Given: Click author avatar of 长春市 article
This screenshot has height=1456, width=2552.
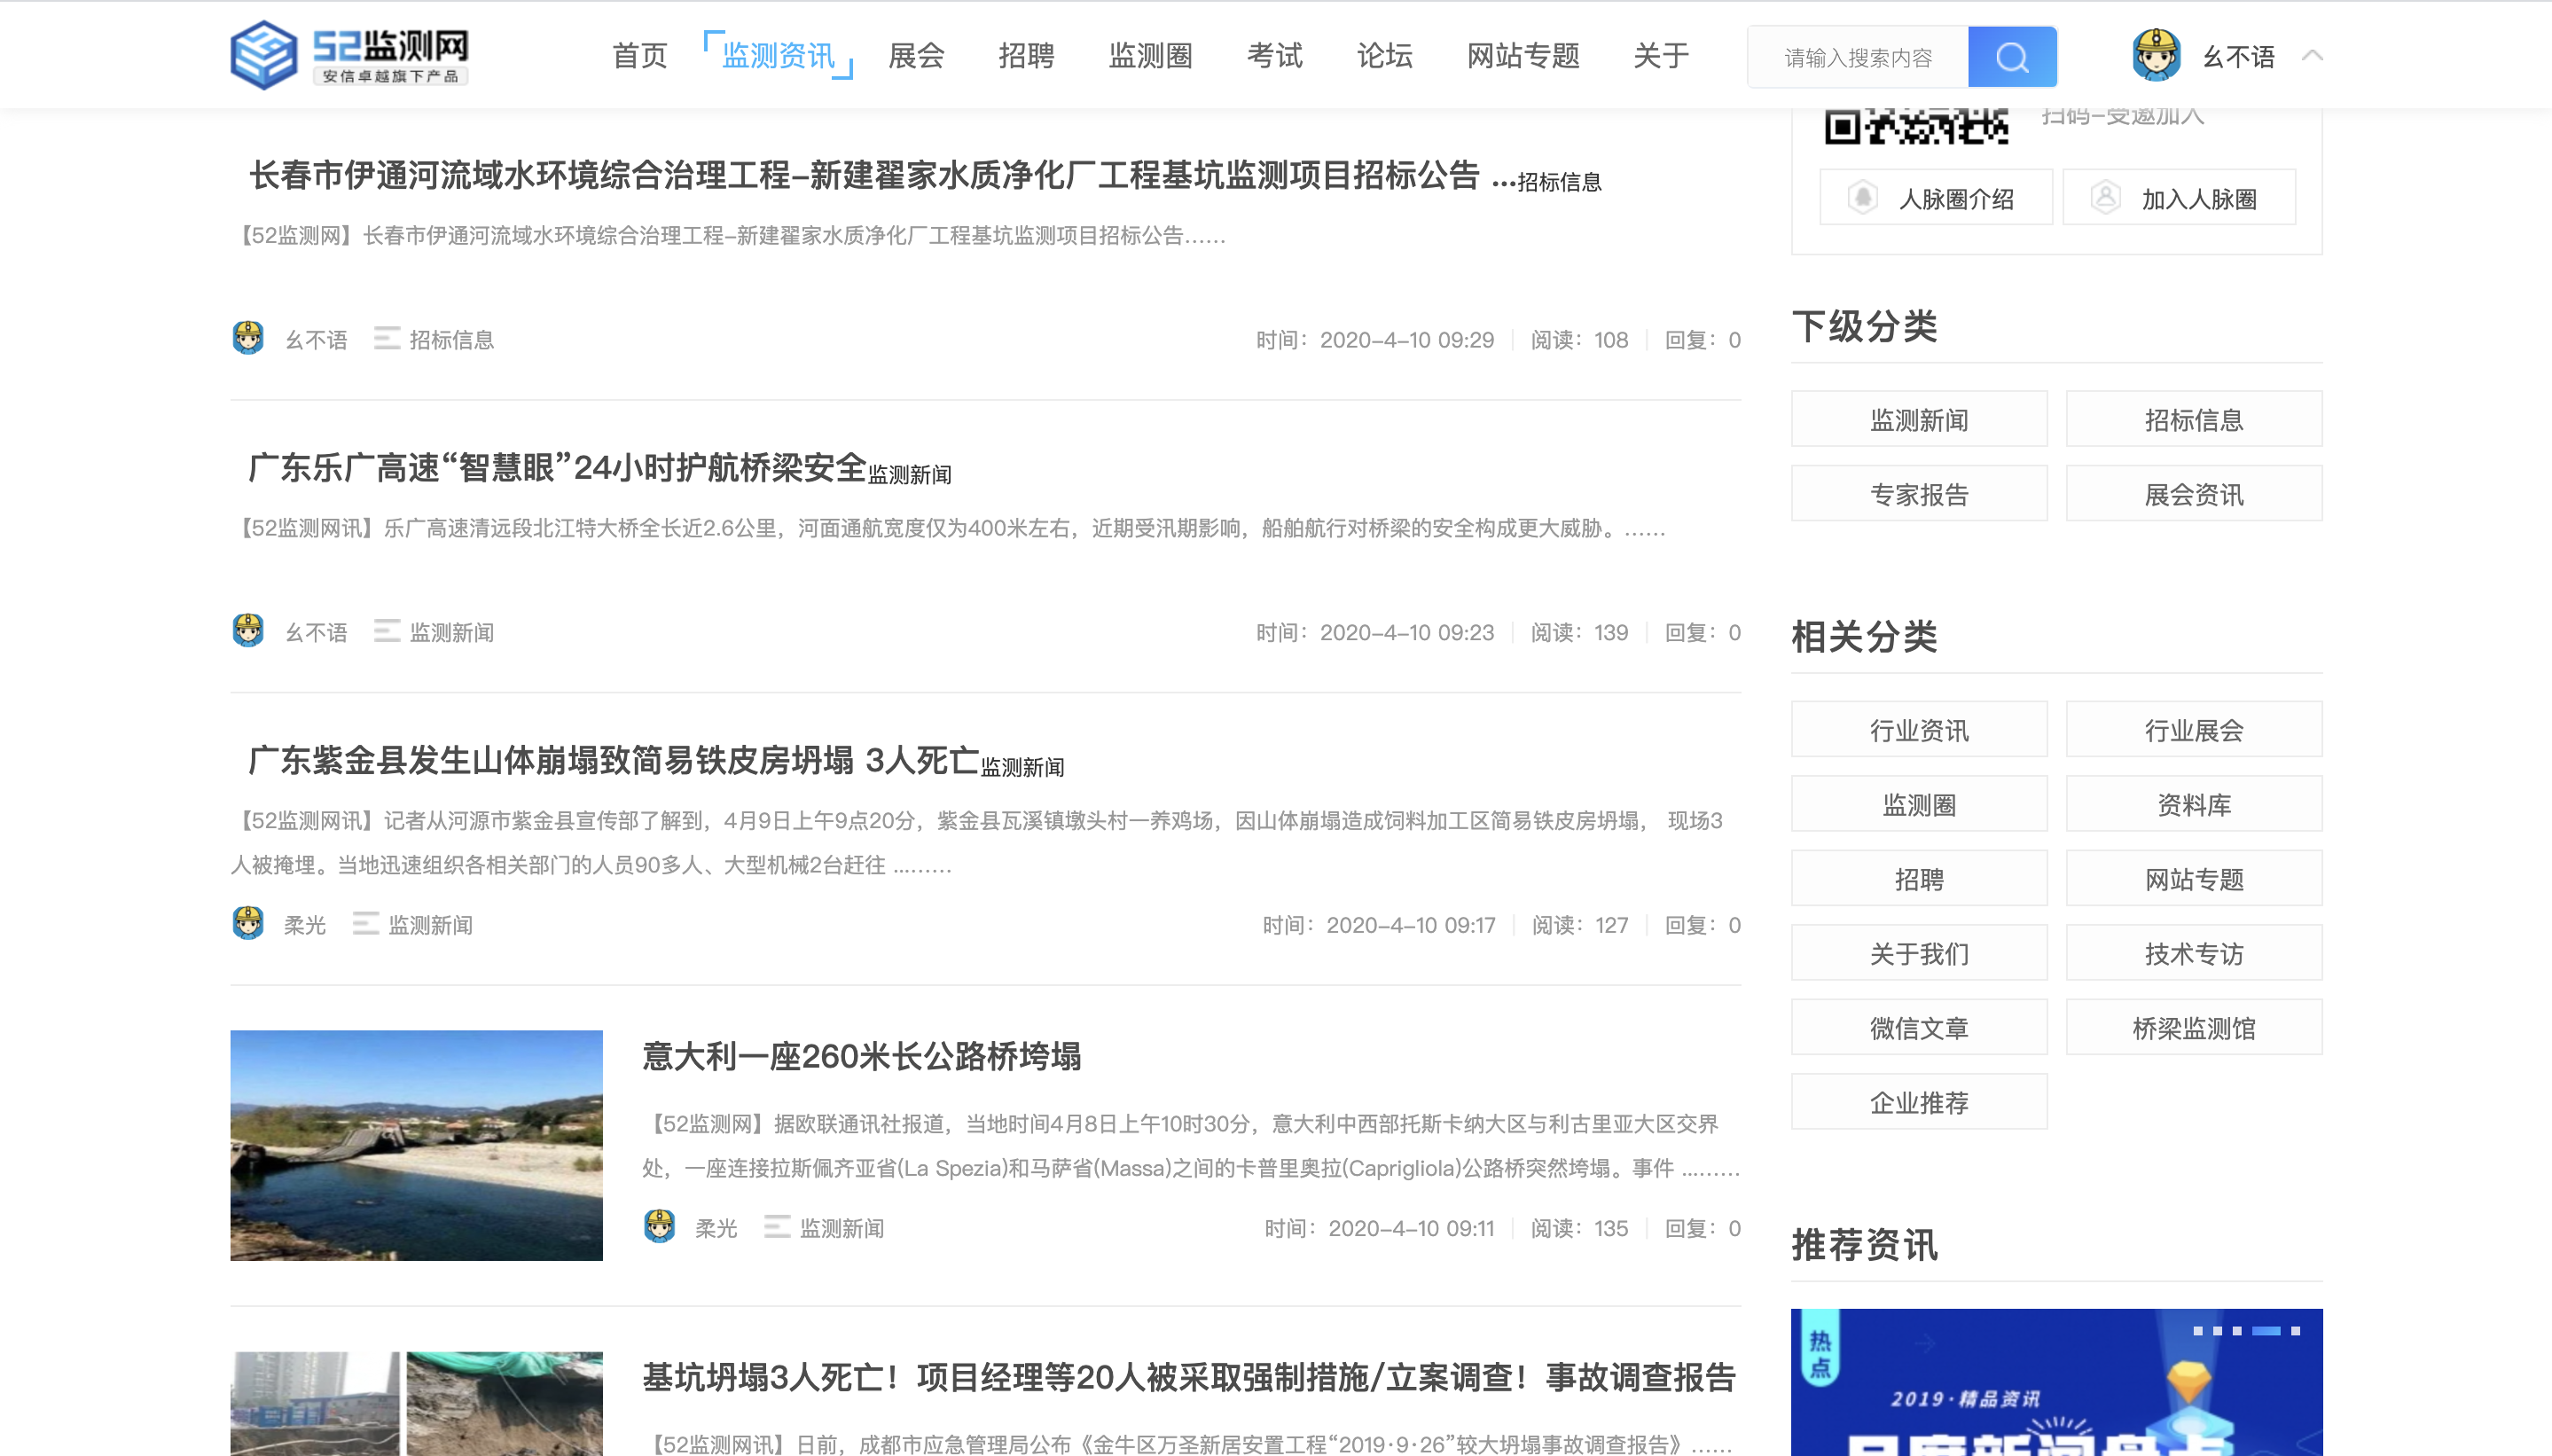Looking at the screenshot, I should (248, 338).
